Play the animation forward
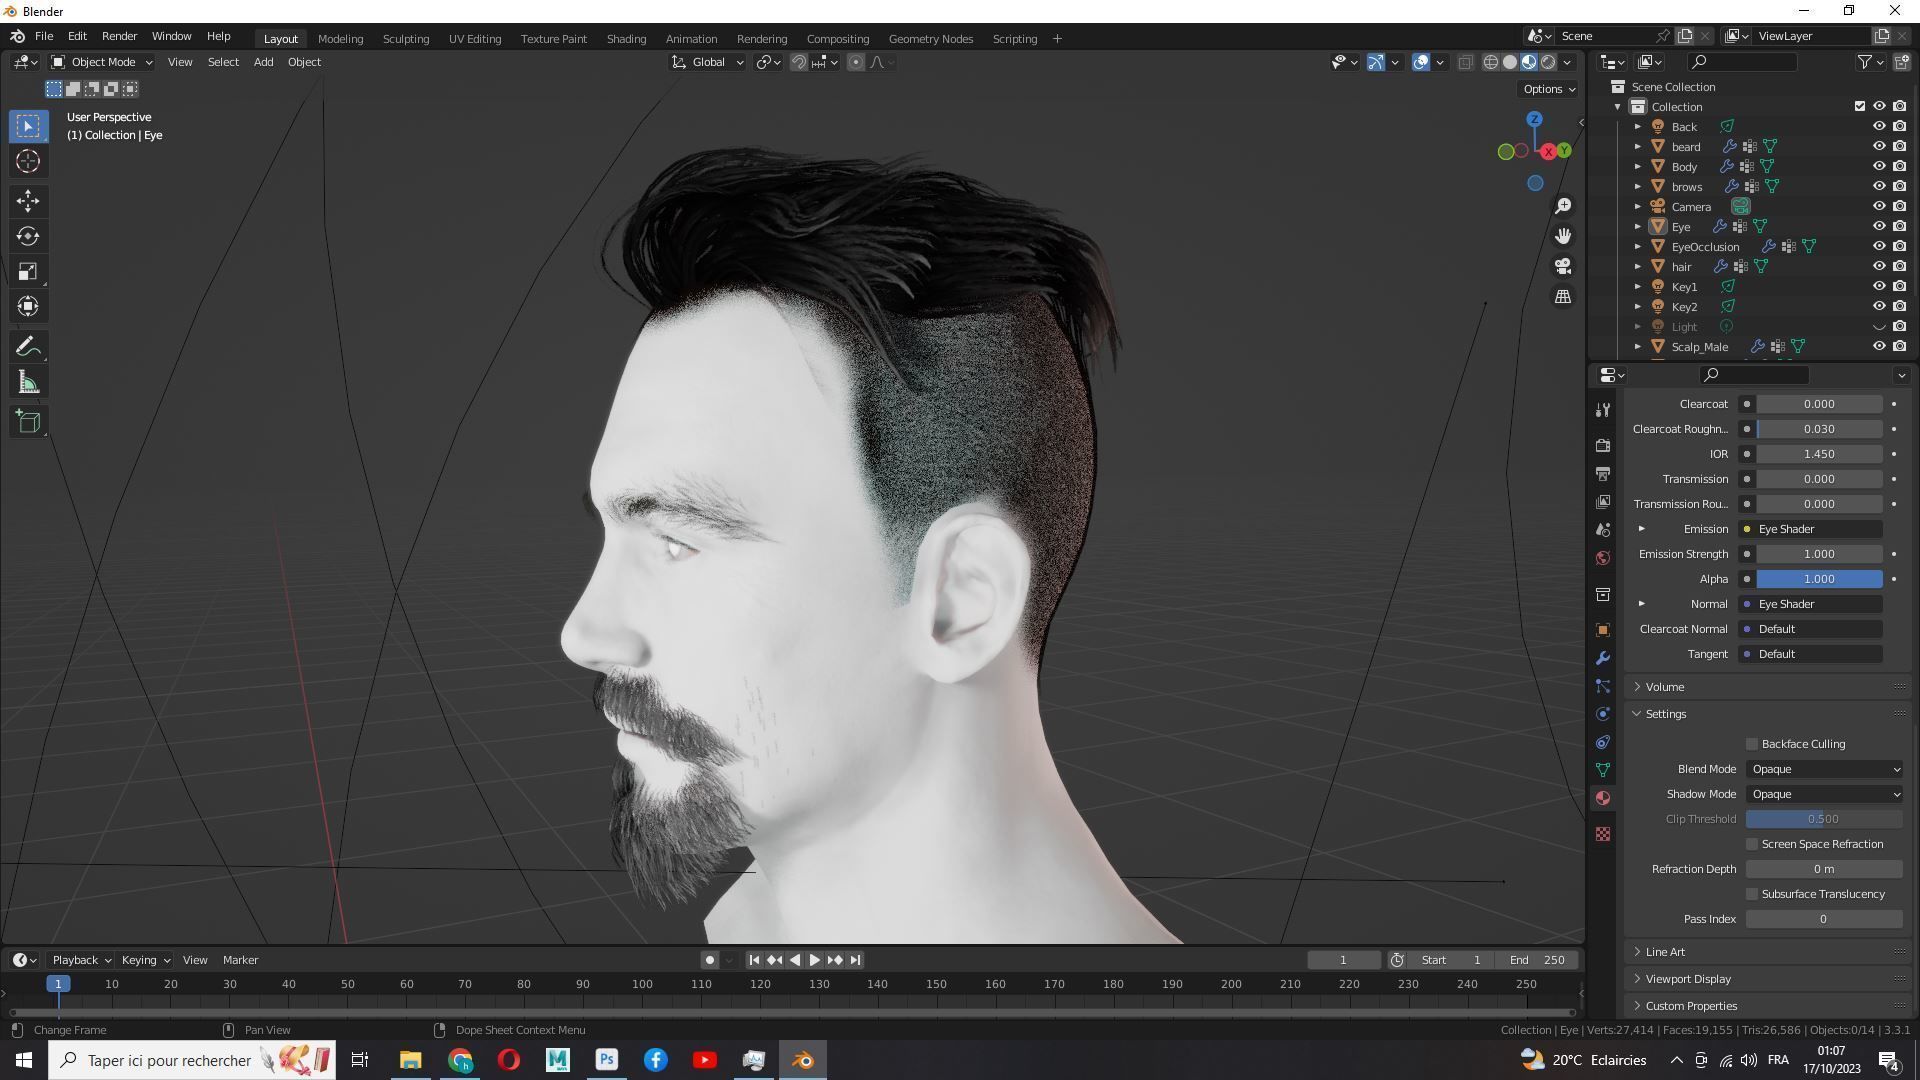 point(814,960)
